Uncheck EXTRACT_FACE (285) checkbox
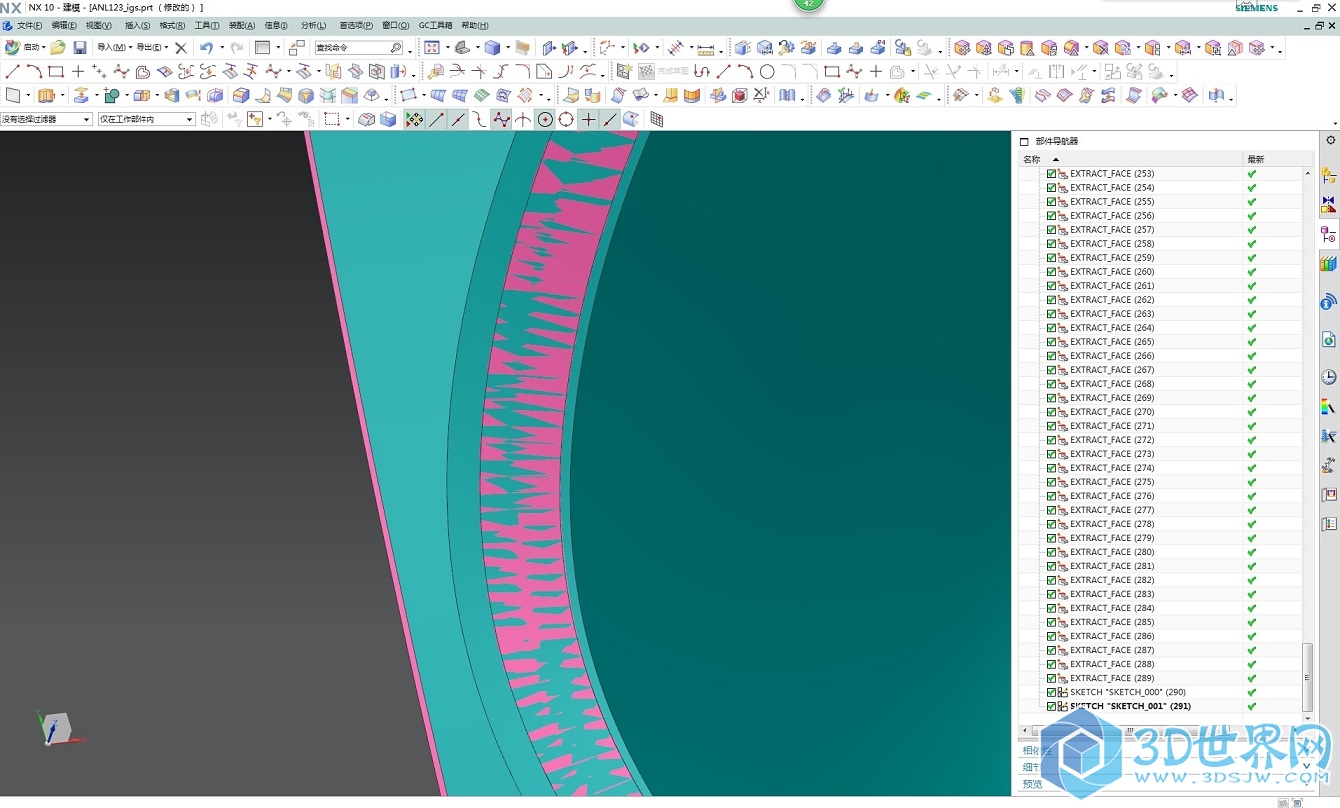Screen dimensions: 1340x808 tap(1051, 621)
